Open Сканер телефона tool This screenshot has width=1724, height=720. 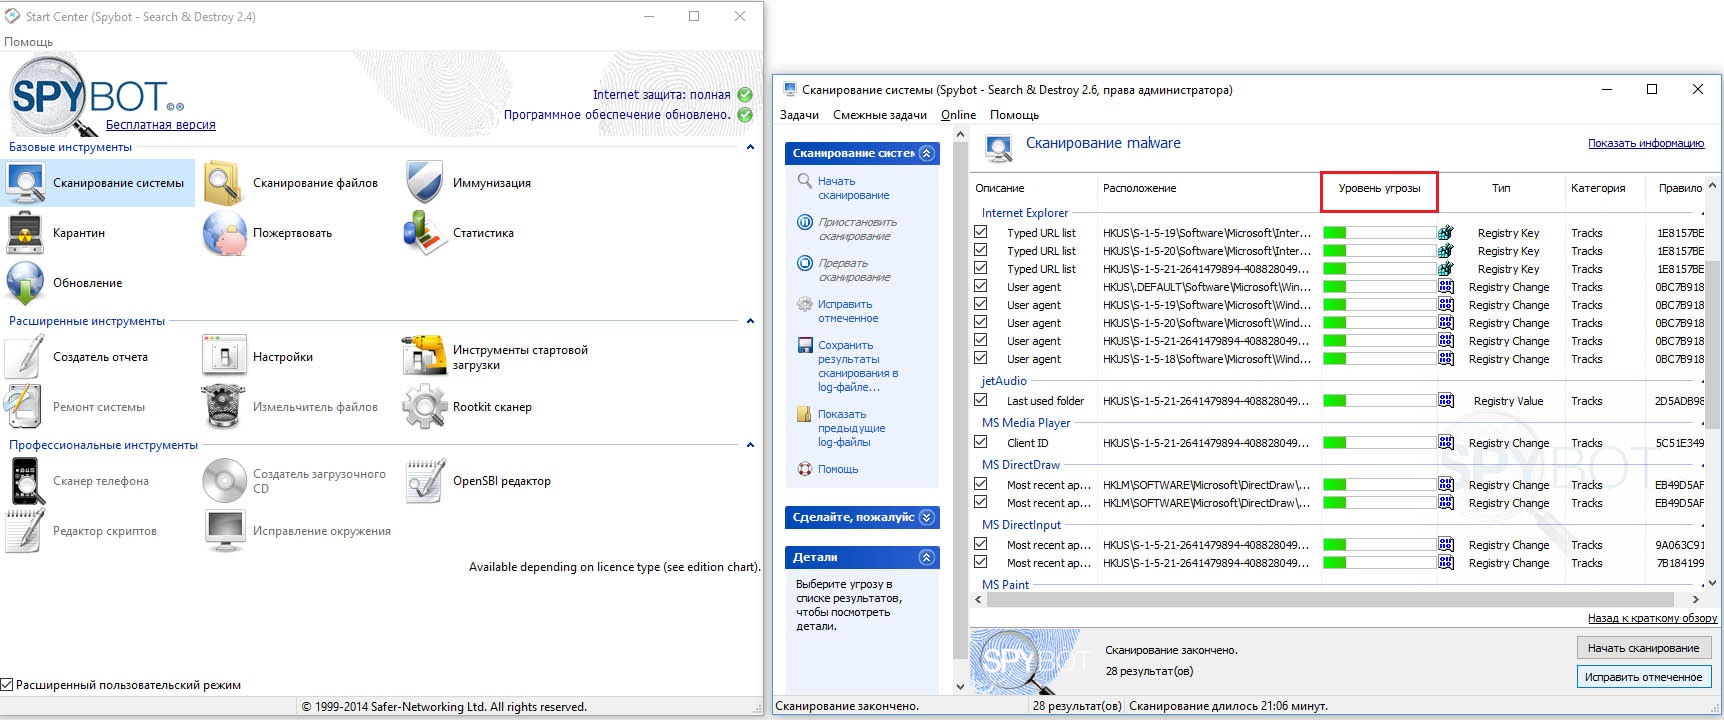click(x=78, y=481)
